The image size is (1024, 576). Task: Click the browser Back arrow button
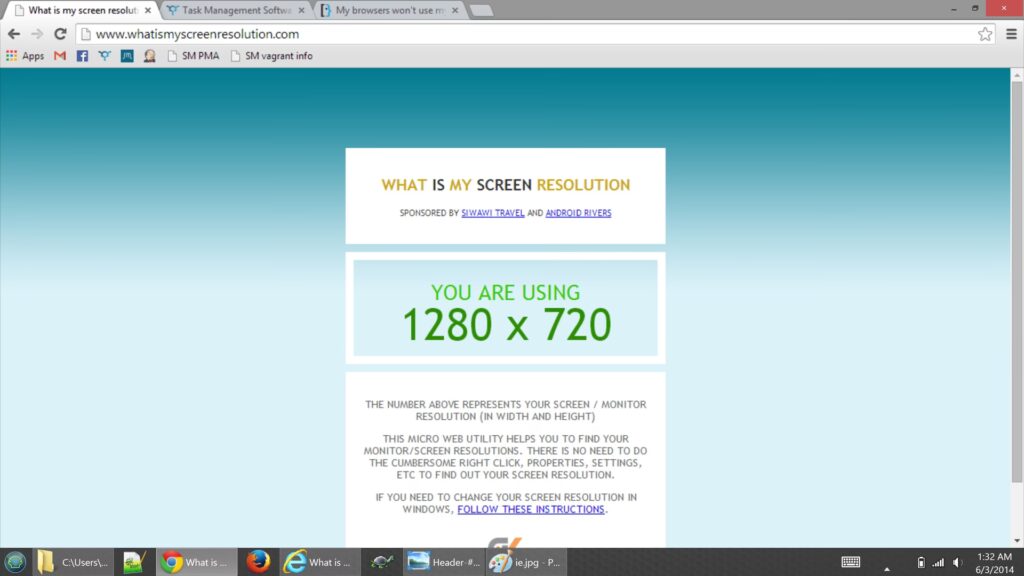point(14,34)
